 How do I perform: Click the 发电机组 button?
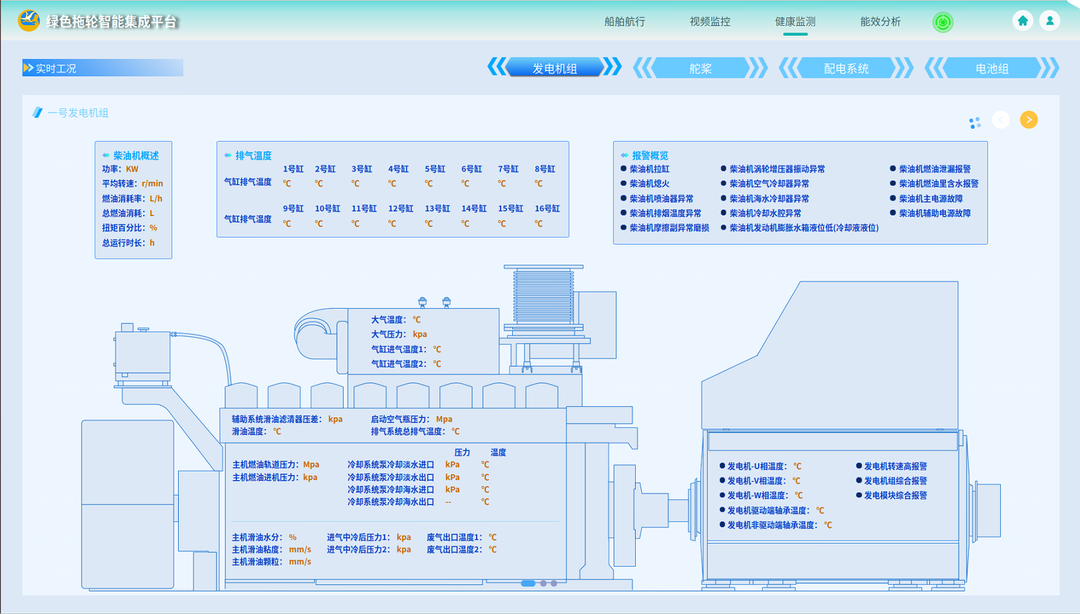(554, 68)
